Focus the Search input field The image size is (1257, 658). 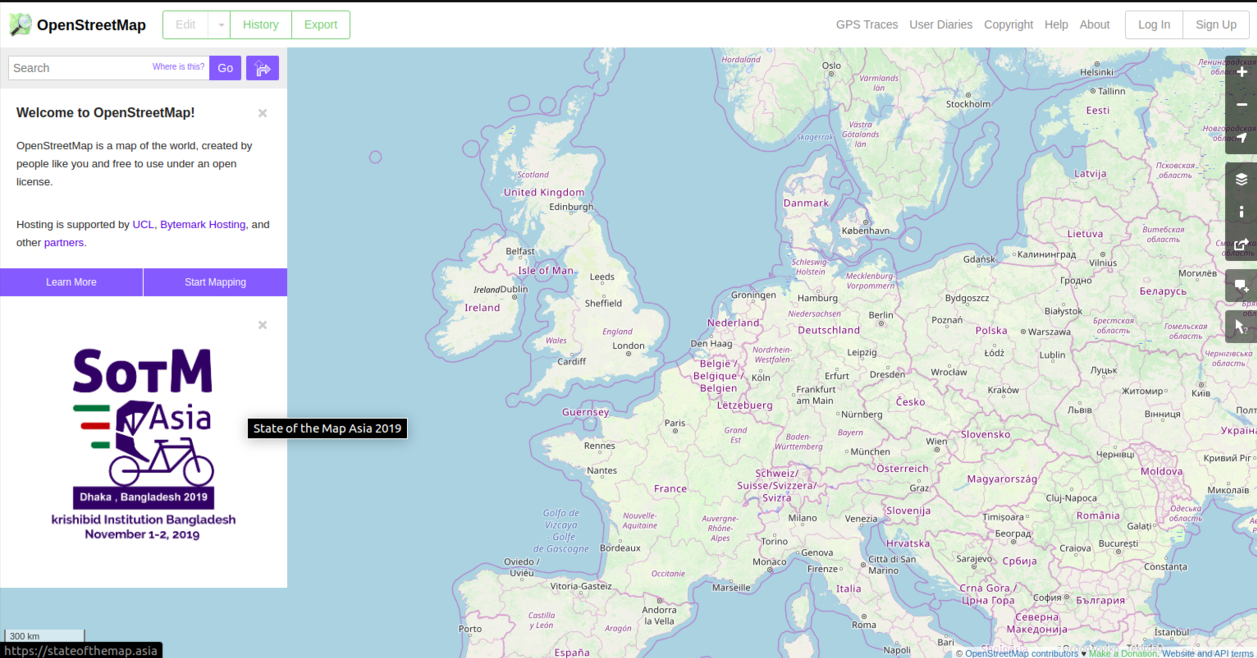pyautogui.click(x=108, y=68)
